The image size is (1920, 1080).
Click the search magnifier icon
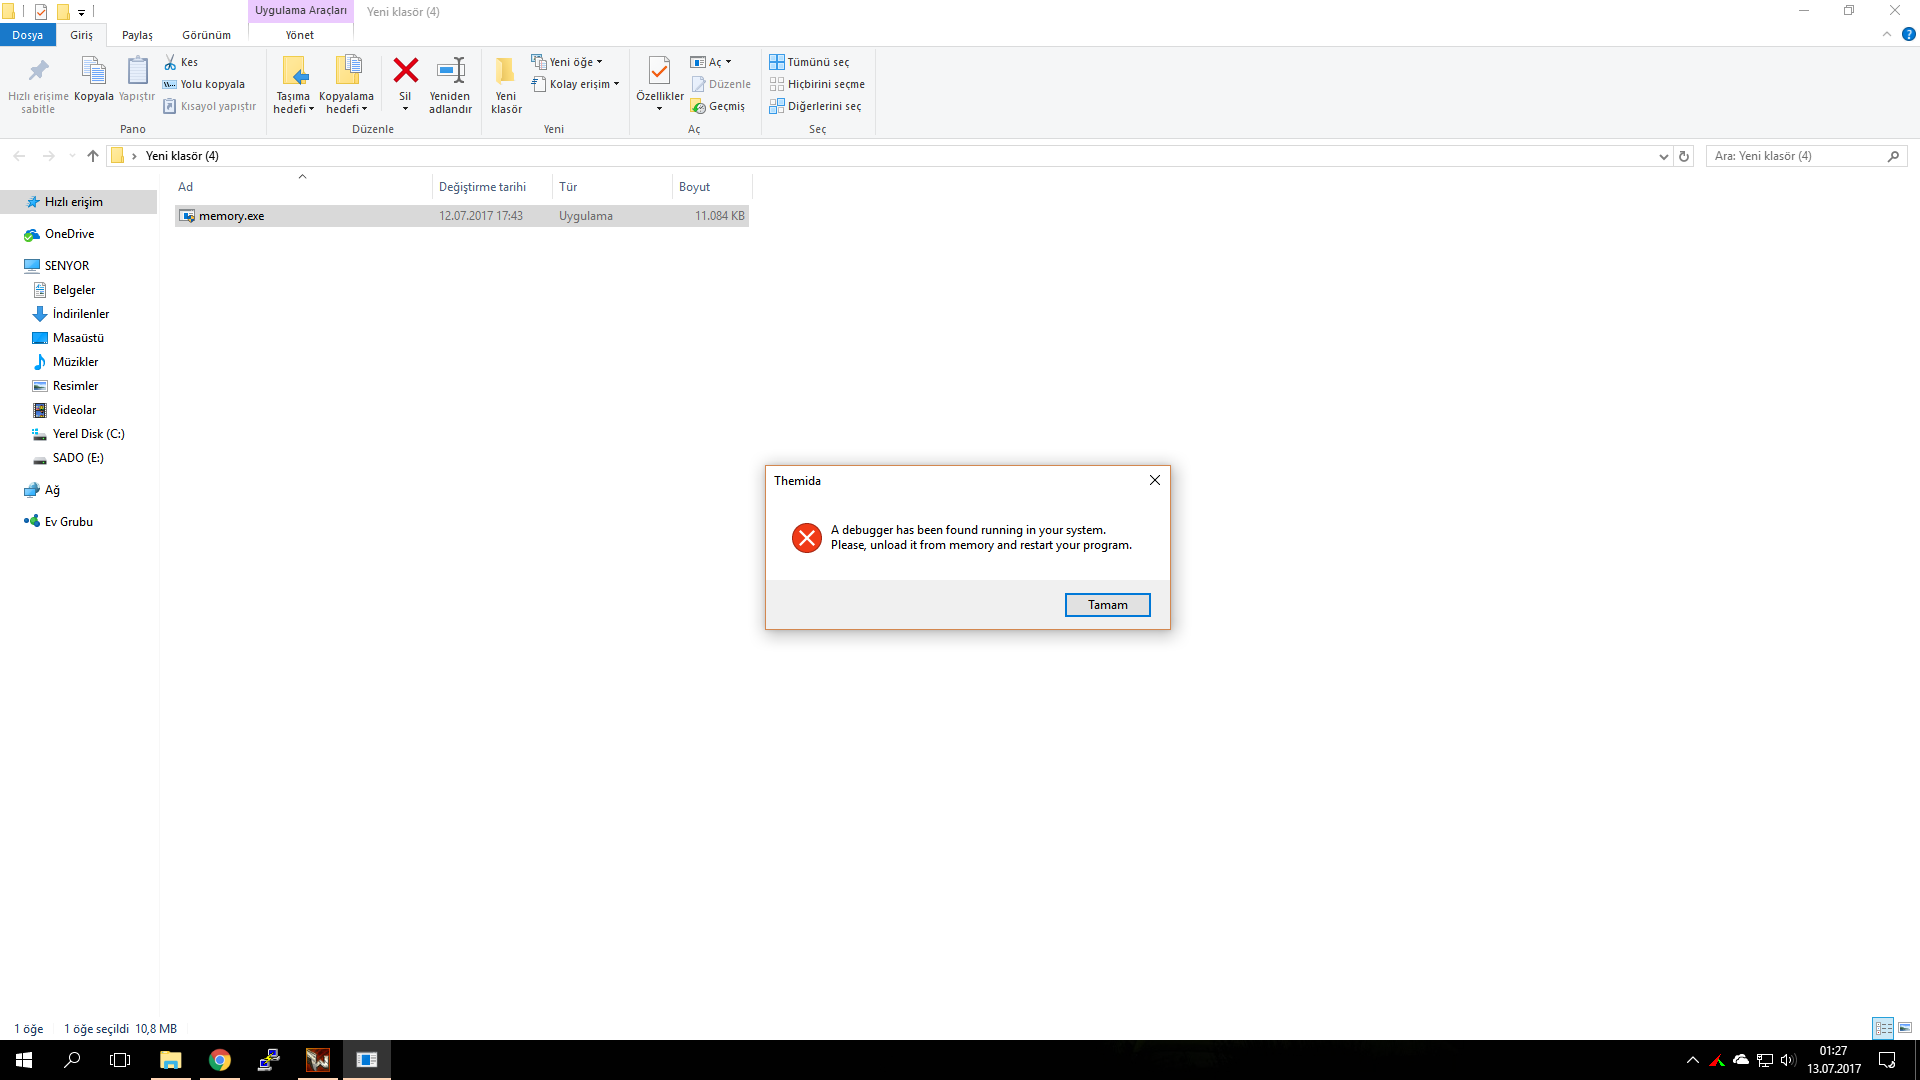click(1893, 156)
